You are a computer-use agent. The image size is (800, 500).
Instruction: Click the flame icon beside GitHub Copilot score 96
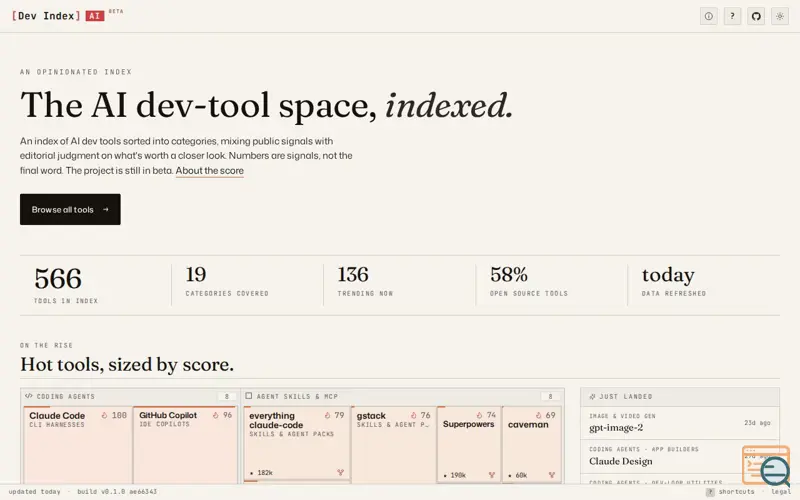click(216, 415)
